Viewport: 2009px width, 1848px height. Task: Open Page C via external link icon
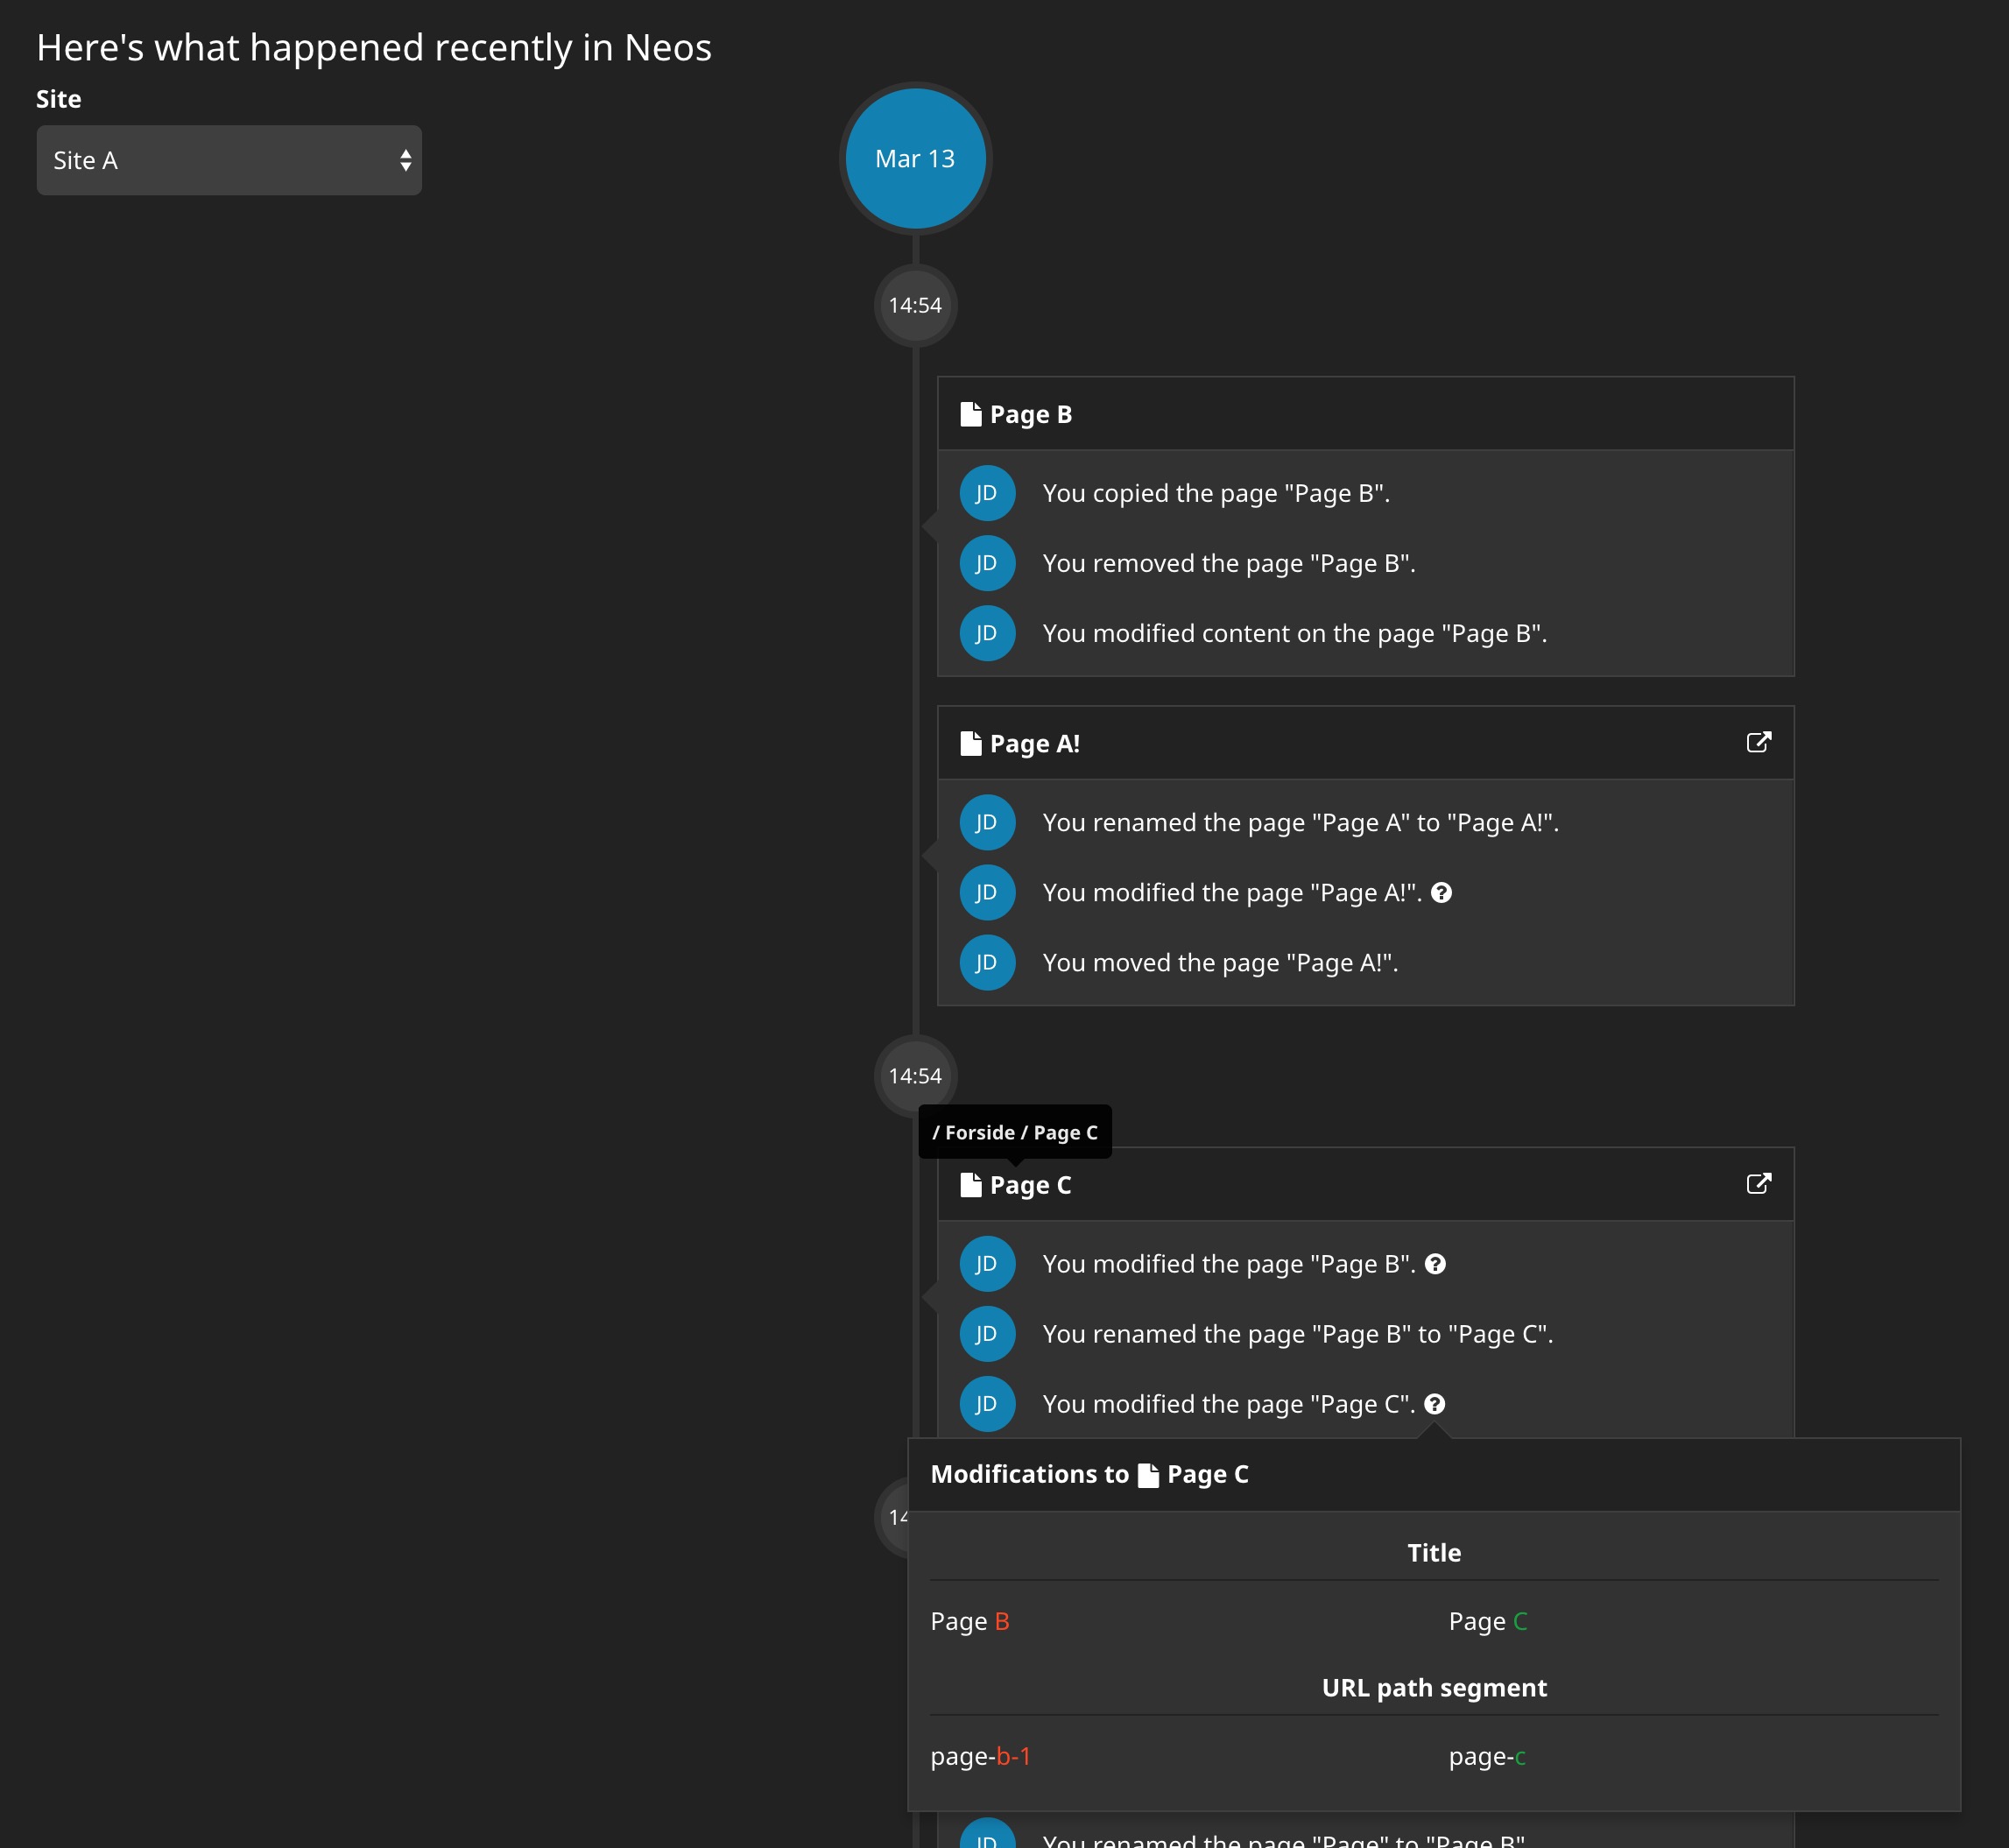[x=1758, y=1184]
